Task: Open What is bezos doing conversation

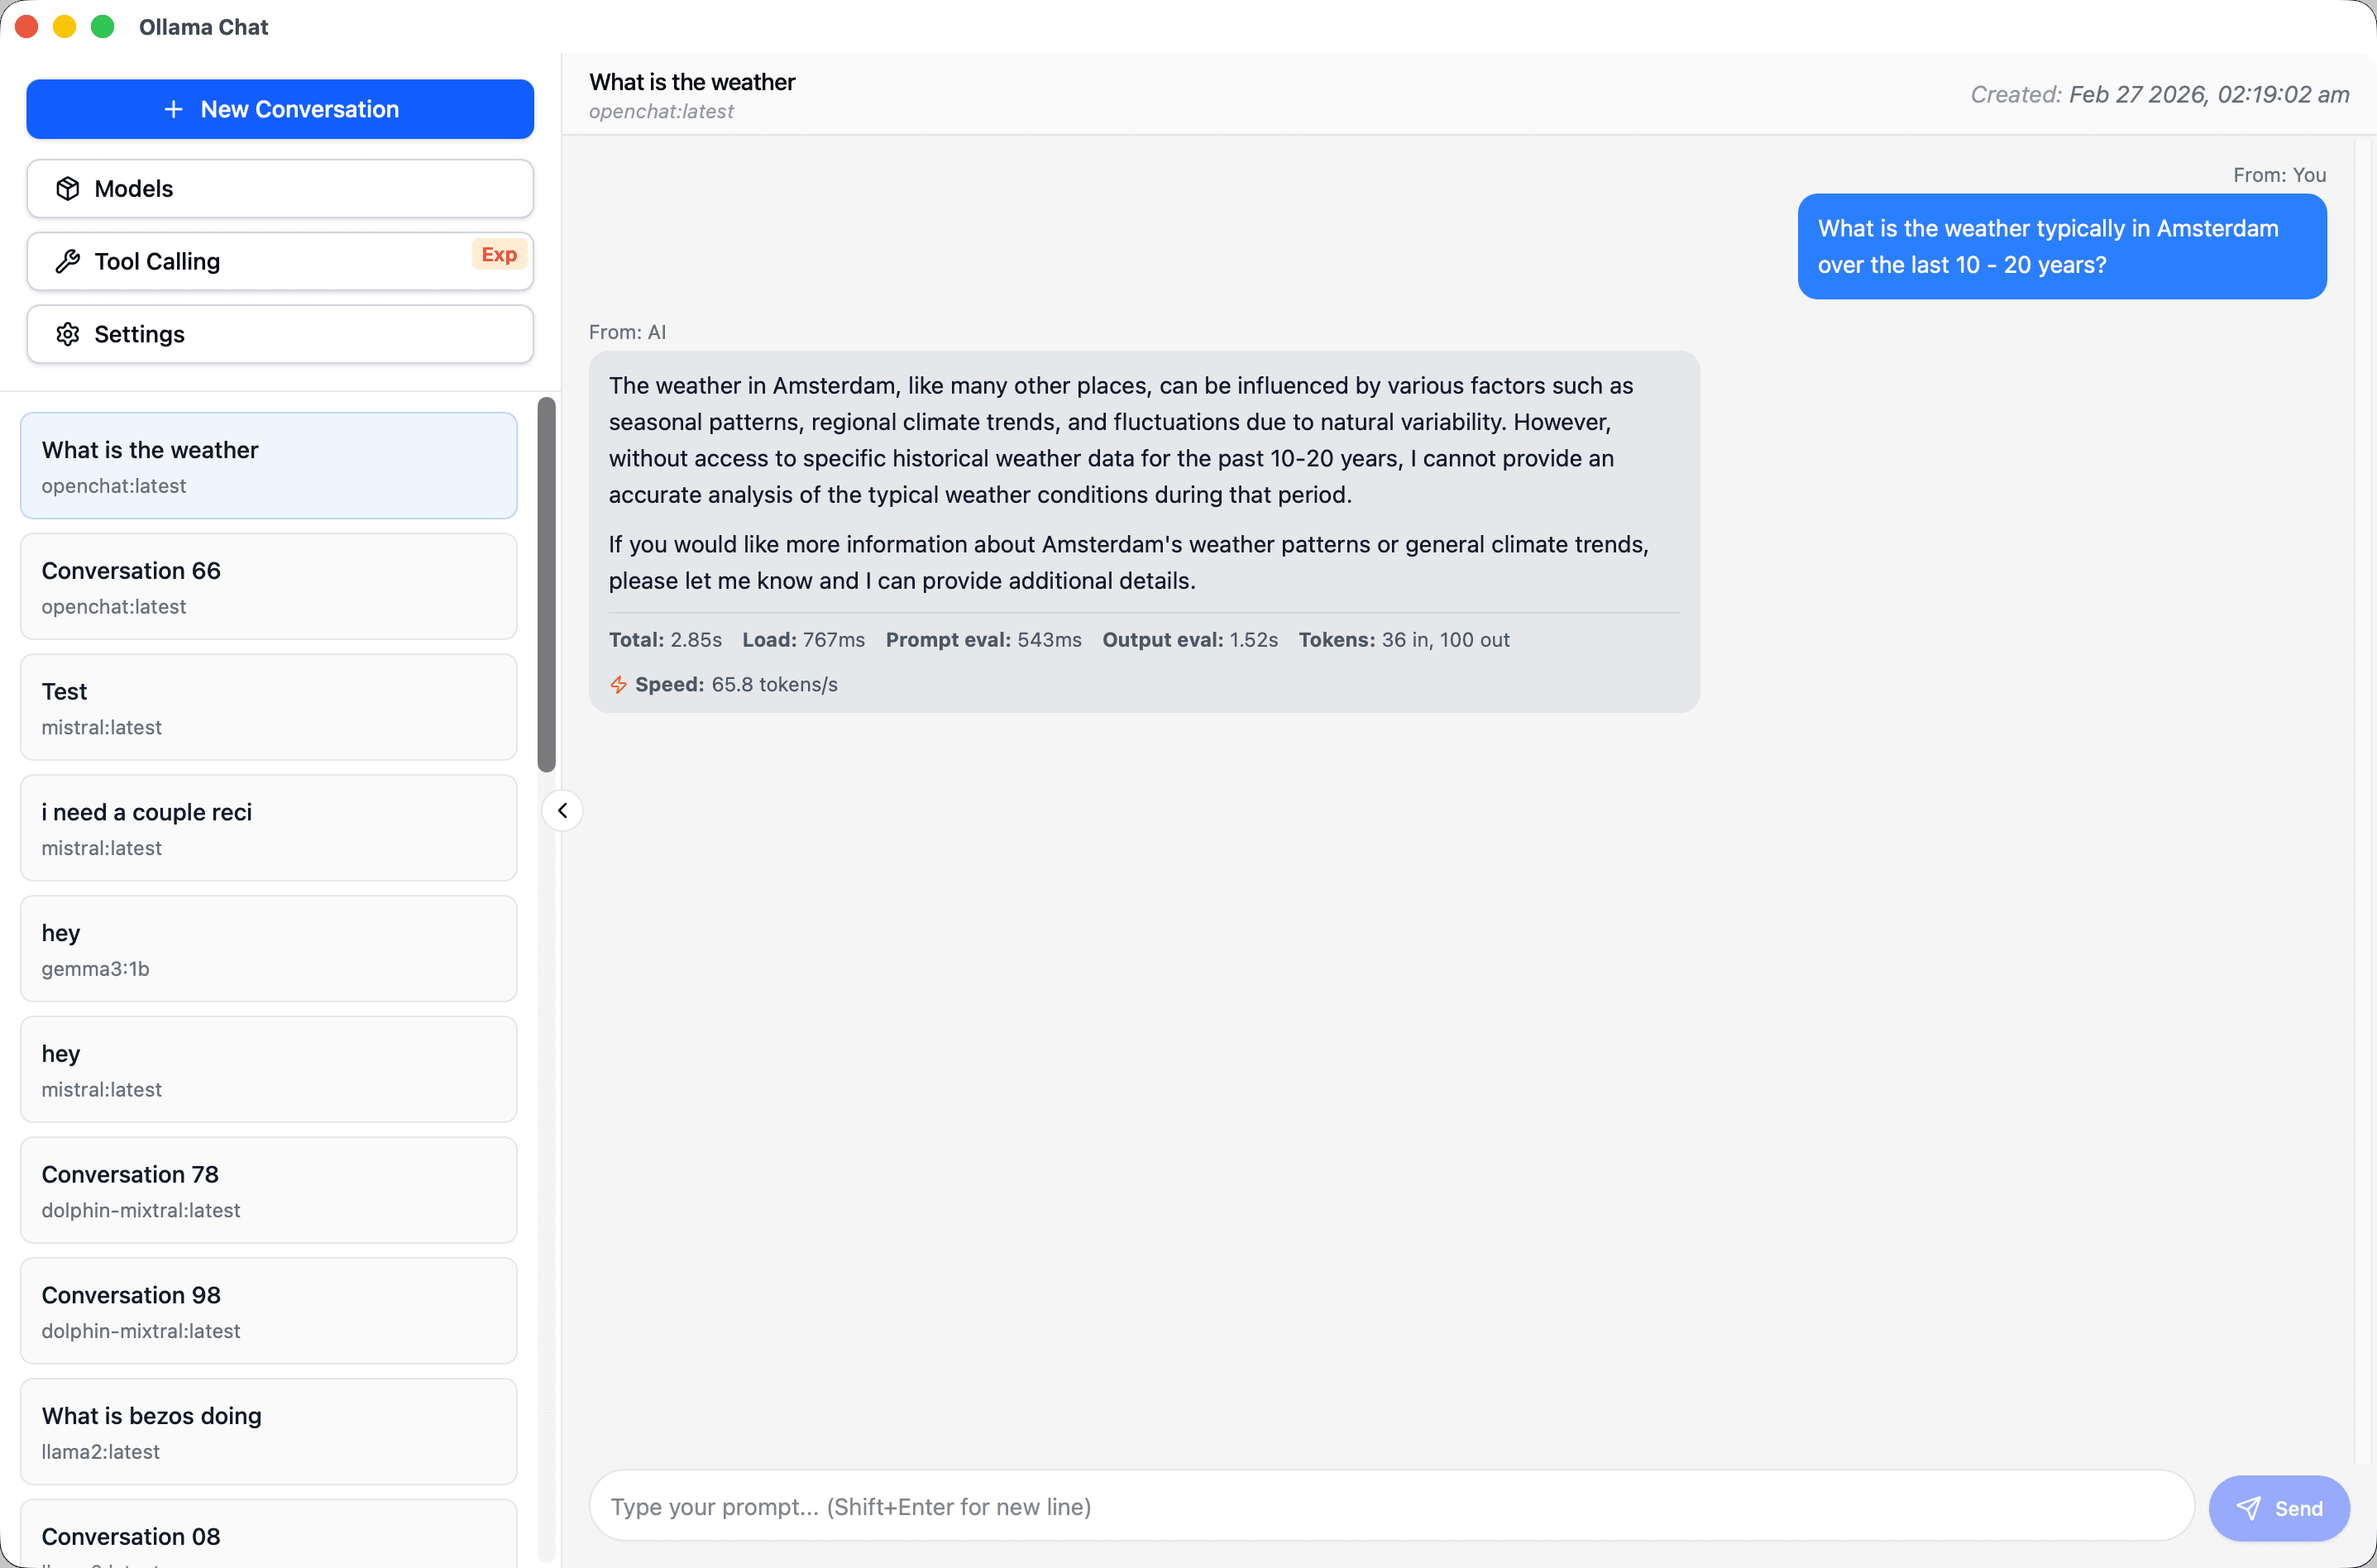Action: 268,1432
